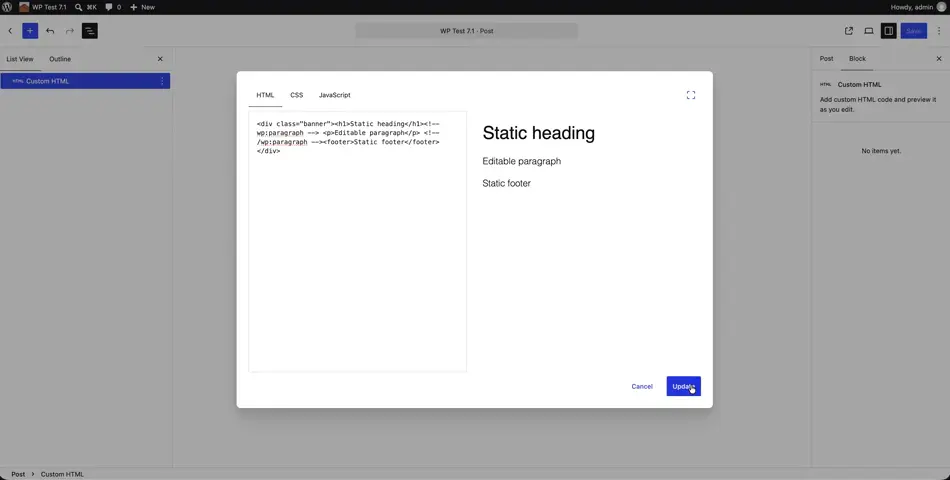The width and height of the screenshot is (950, 480).
Task: Open post preview in new tab icon
Action: pyautogui.click(x=849, y=31)
